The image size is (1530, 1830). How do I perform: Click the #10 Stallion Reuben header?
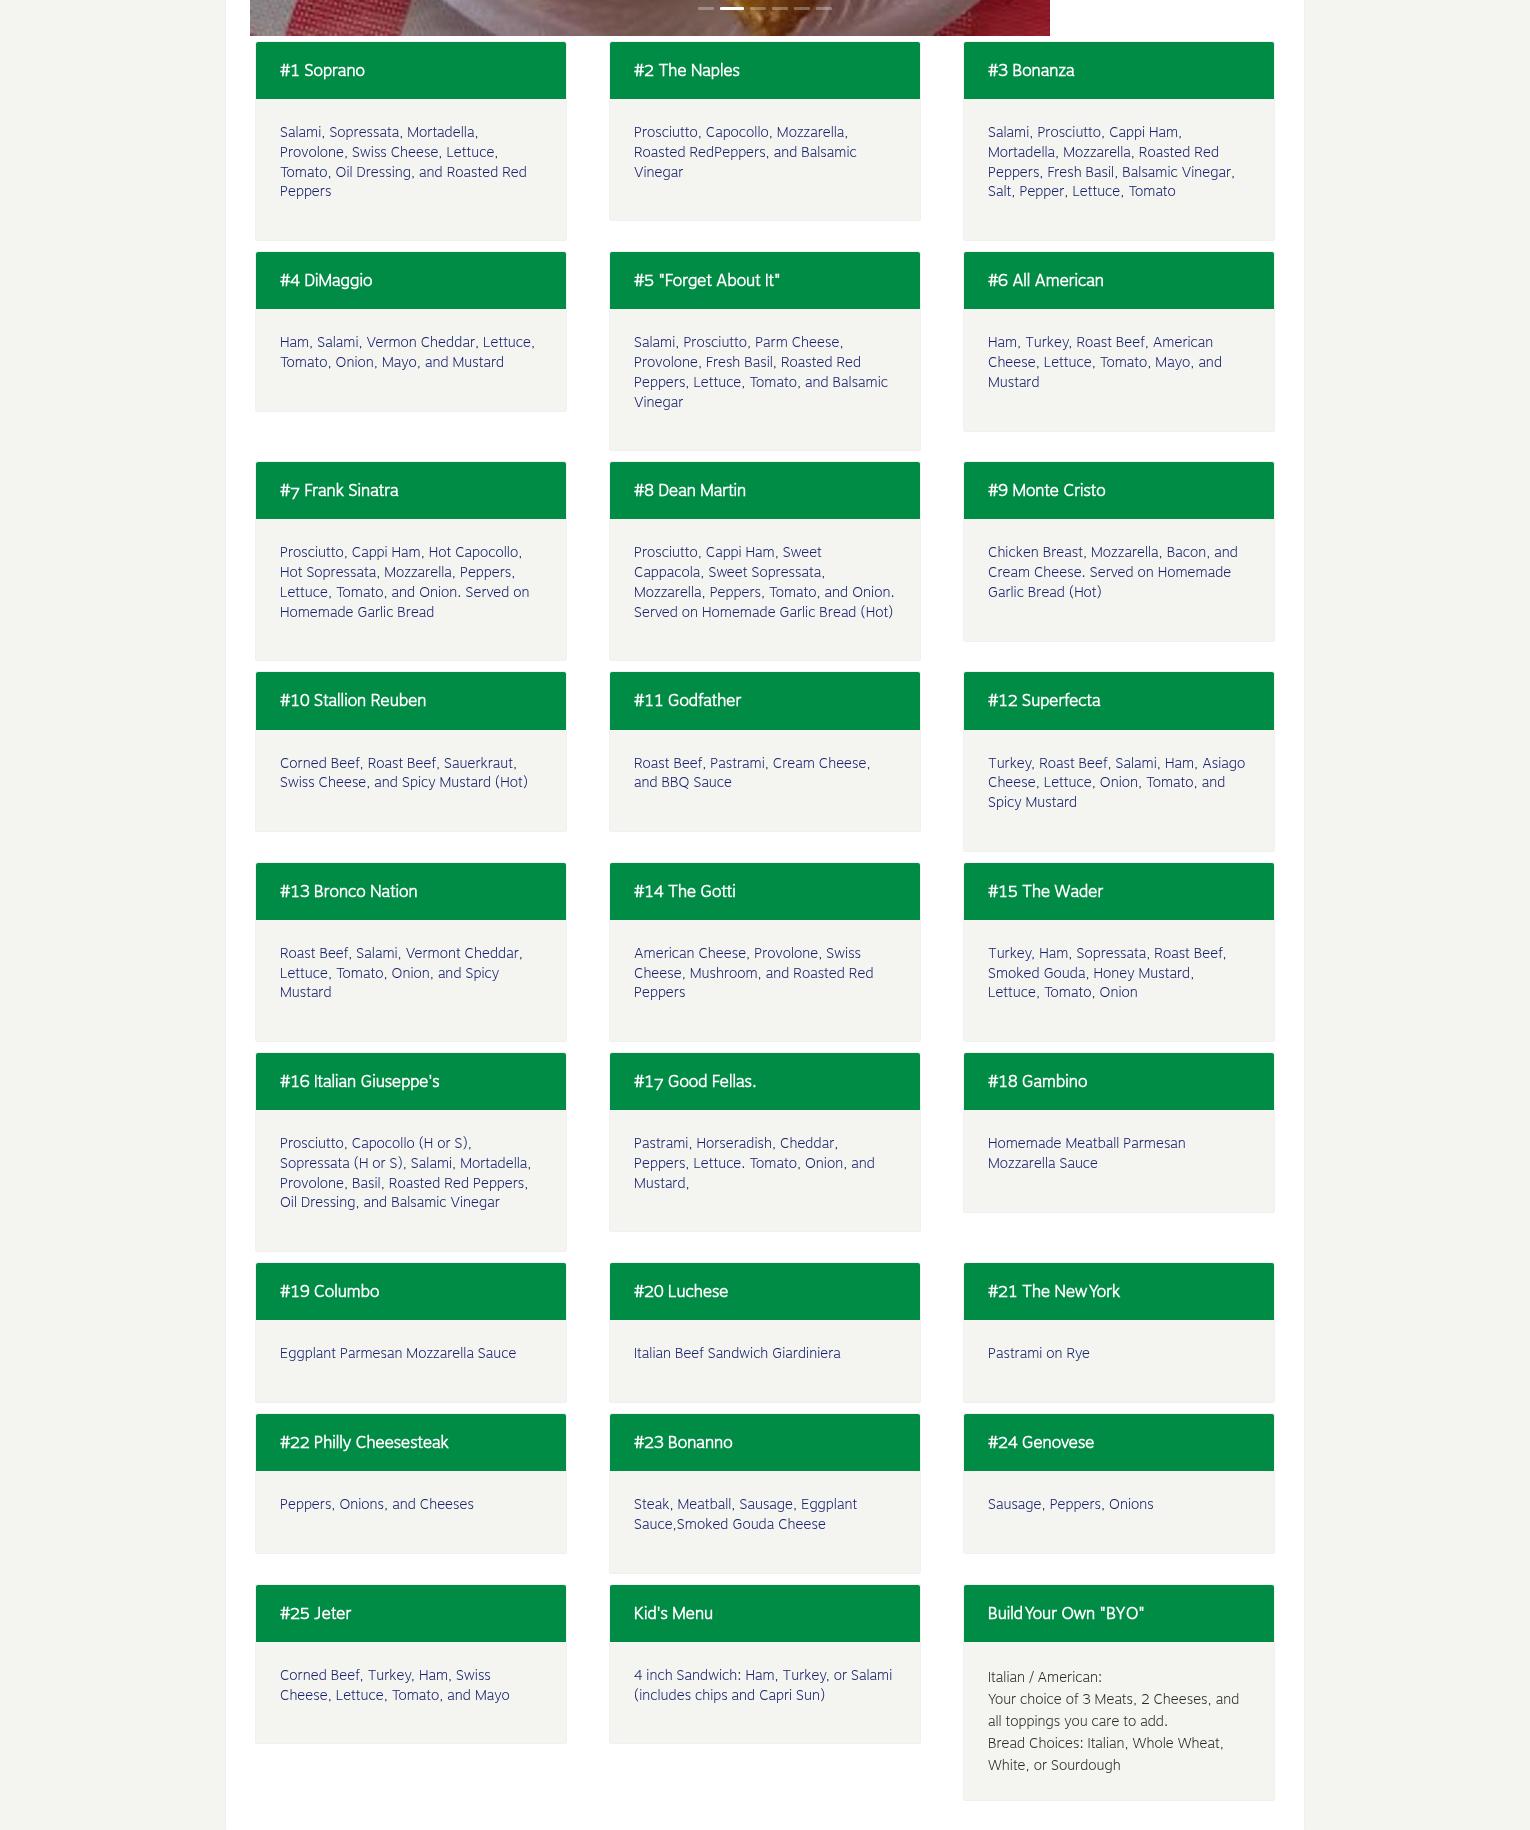pyautogui.click(x=410, y=700)
